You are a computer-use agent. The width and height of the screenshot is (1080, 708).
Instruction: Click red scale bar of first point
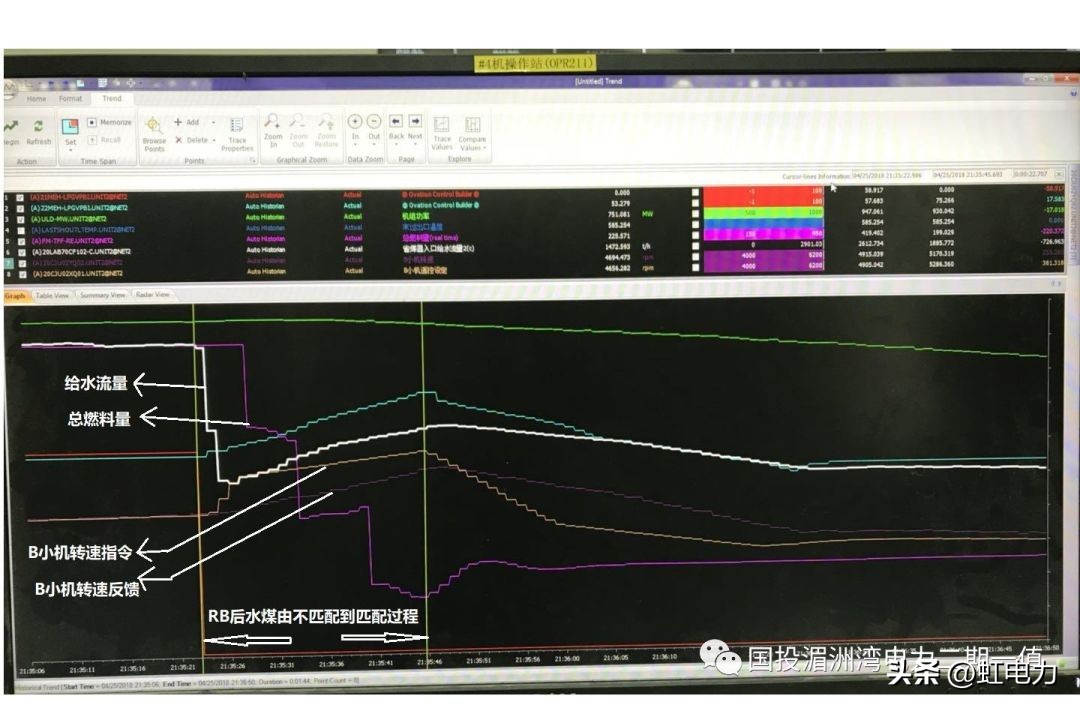763,191
